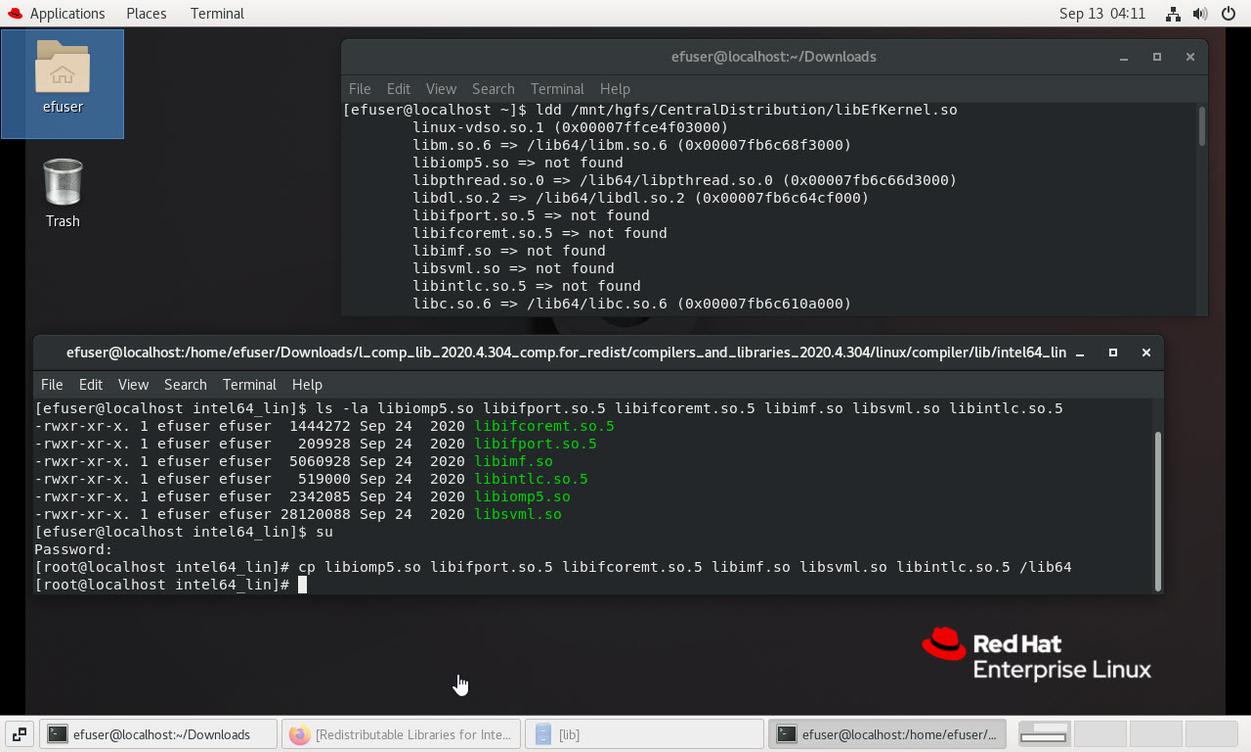Screen dimensions: 1251x752
Task: Click the clock showing Sep 13 04:11
Action: (x=1102, y=13)
